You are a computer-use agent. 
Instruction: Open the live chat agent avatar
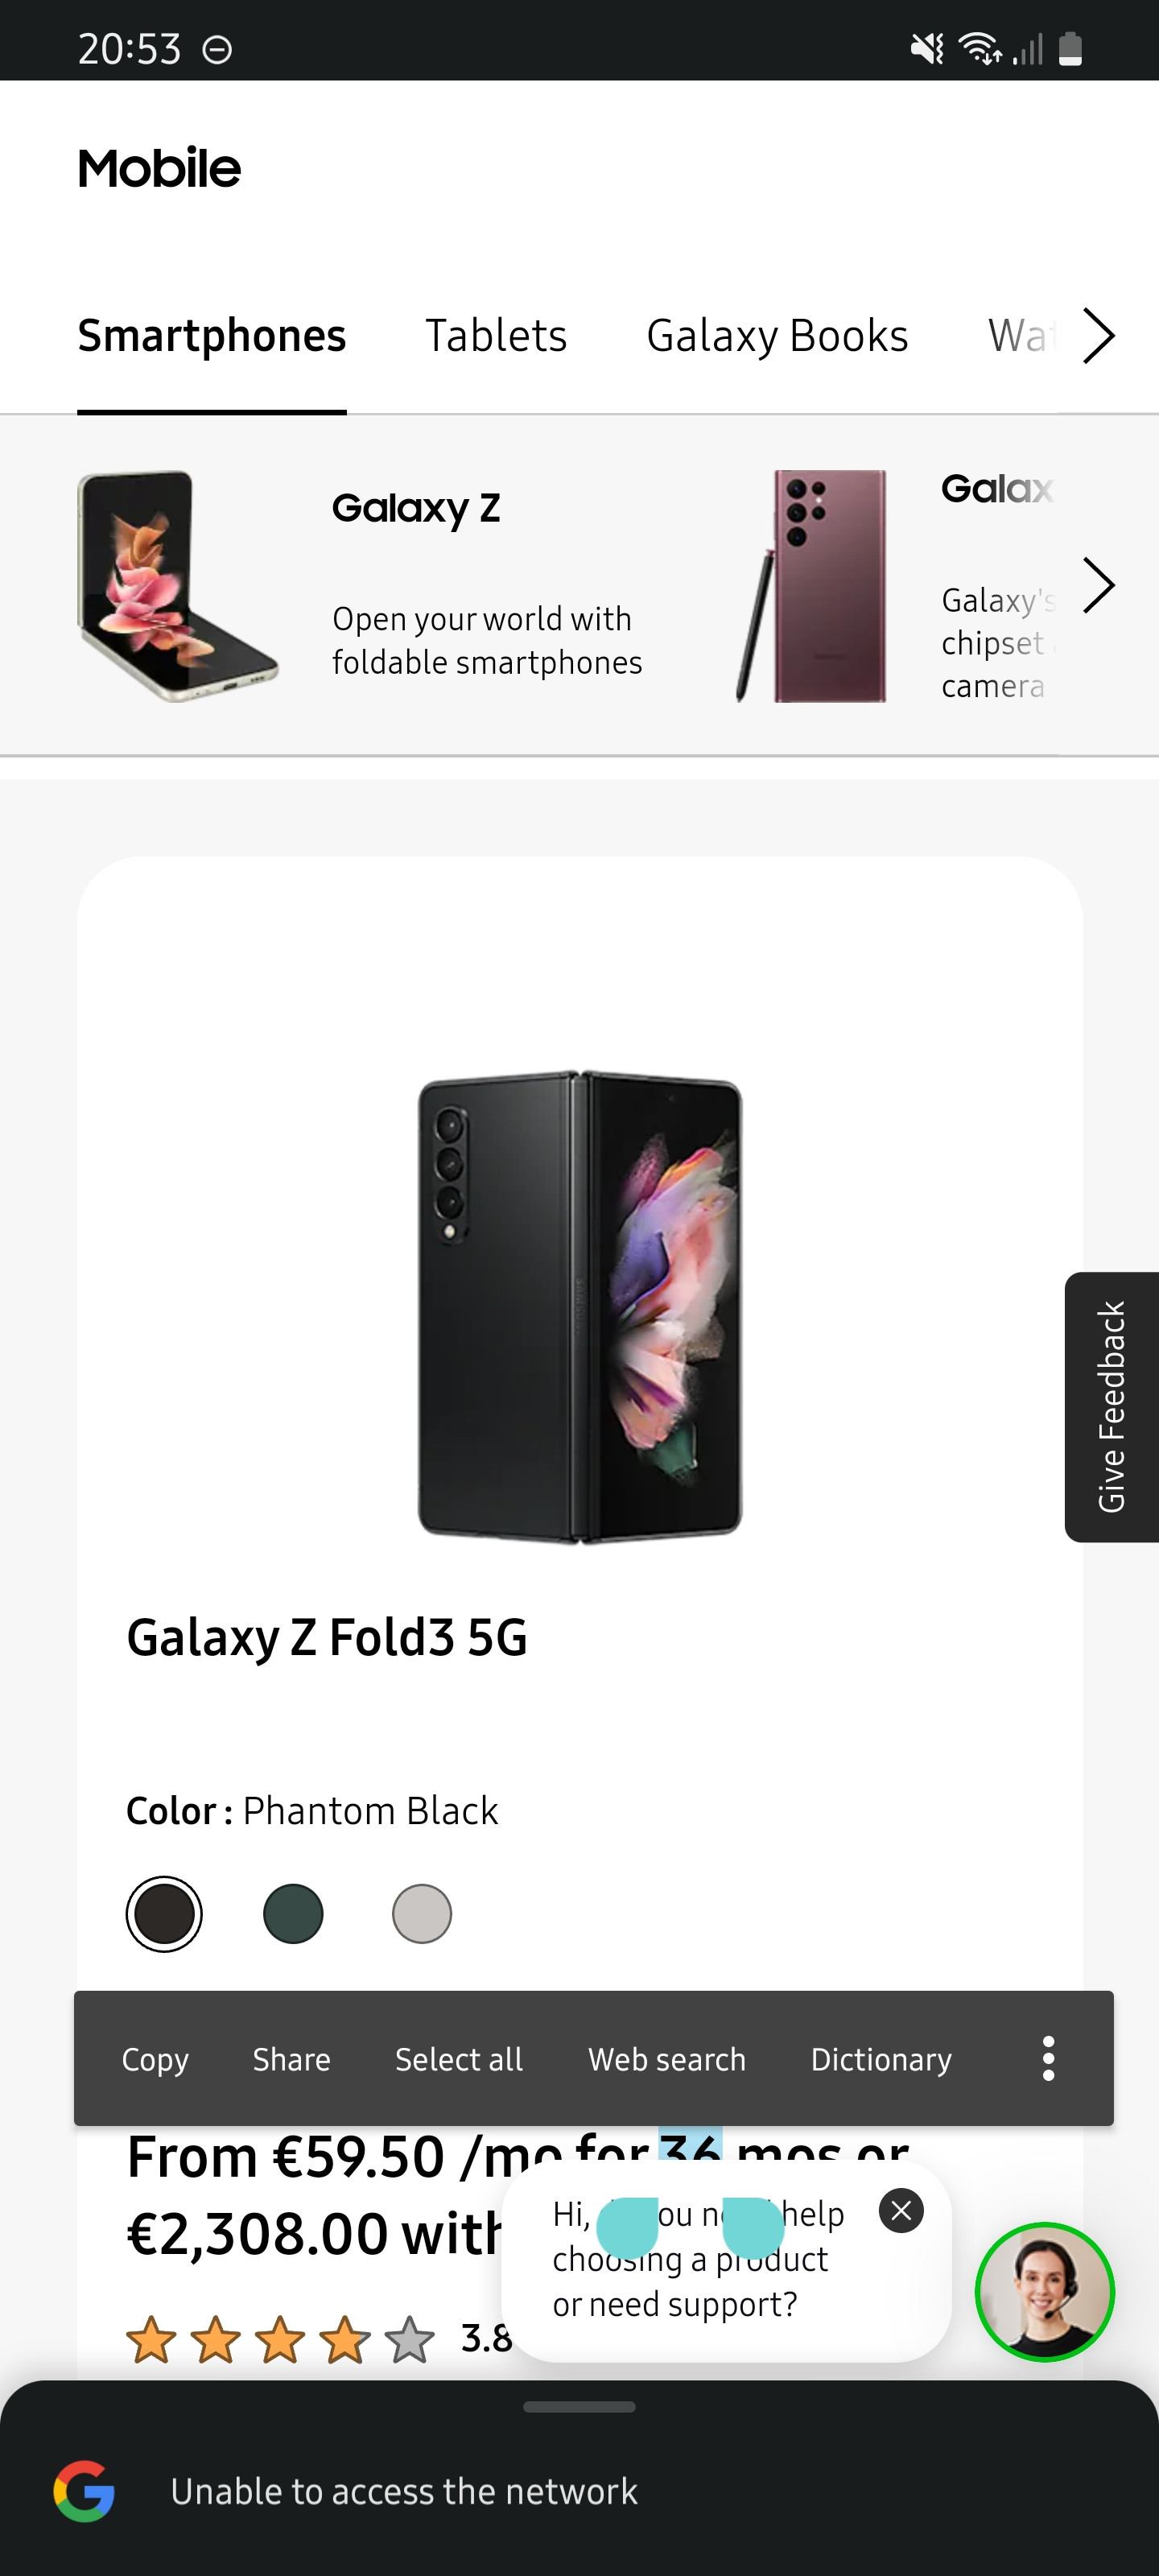pos(1045,2292)
